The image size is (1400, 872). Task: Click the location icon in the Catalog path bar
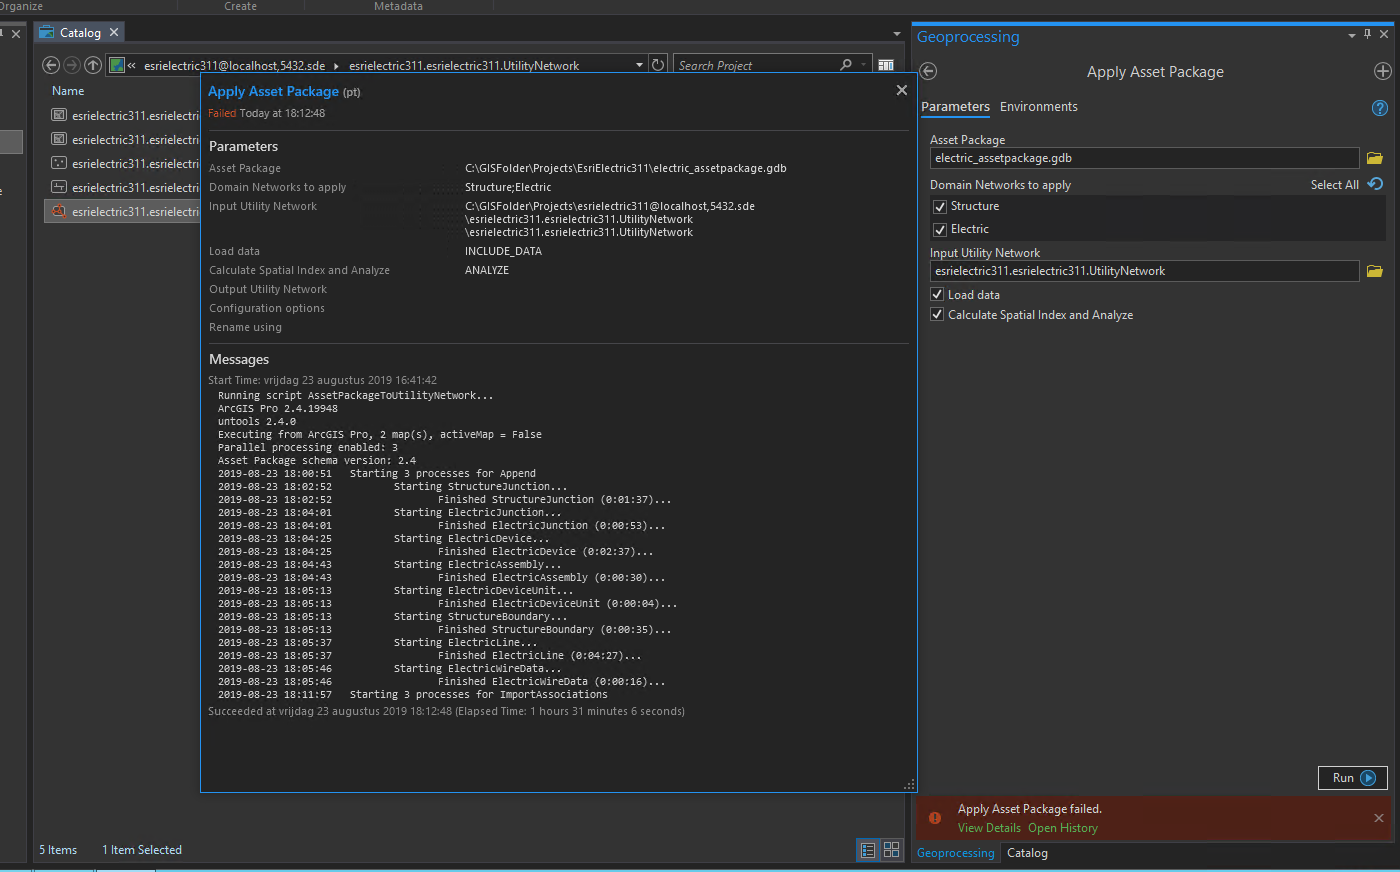tap(117, 65)
